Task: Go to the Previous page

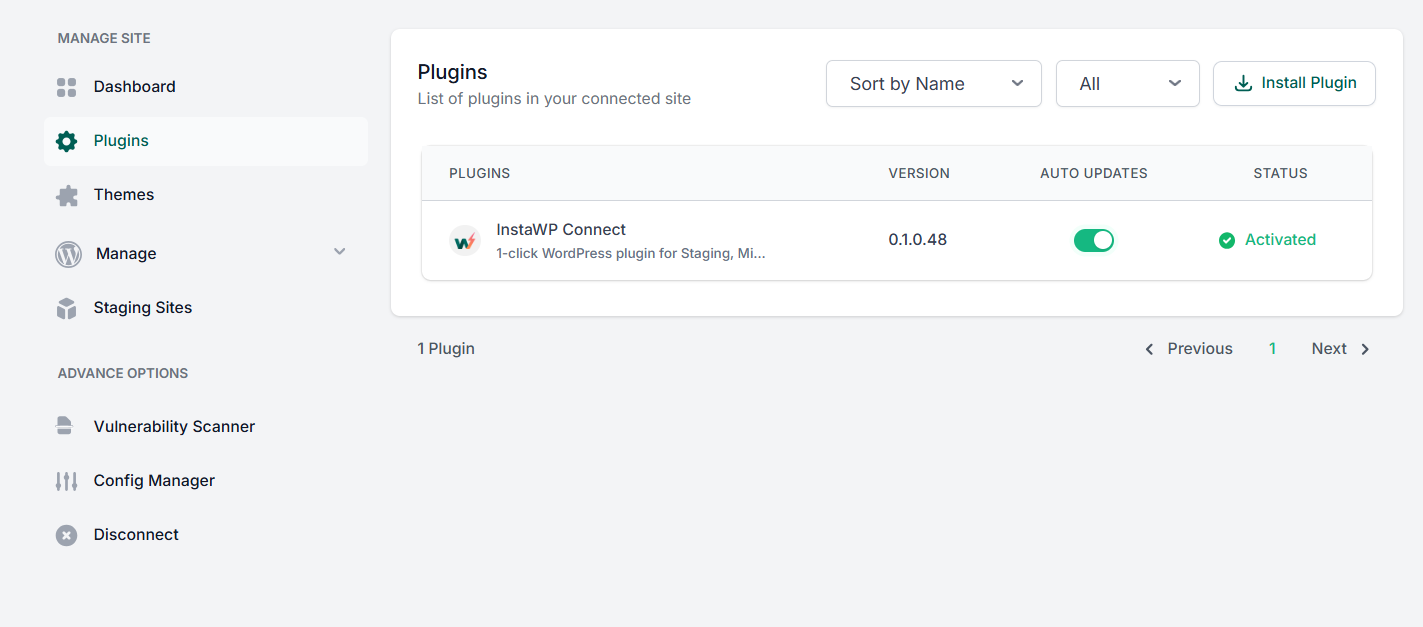Action: coord(1188,349)
